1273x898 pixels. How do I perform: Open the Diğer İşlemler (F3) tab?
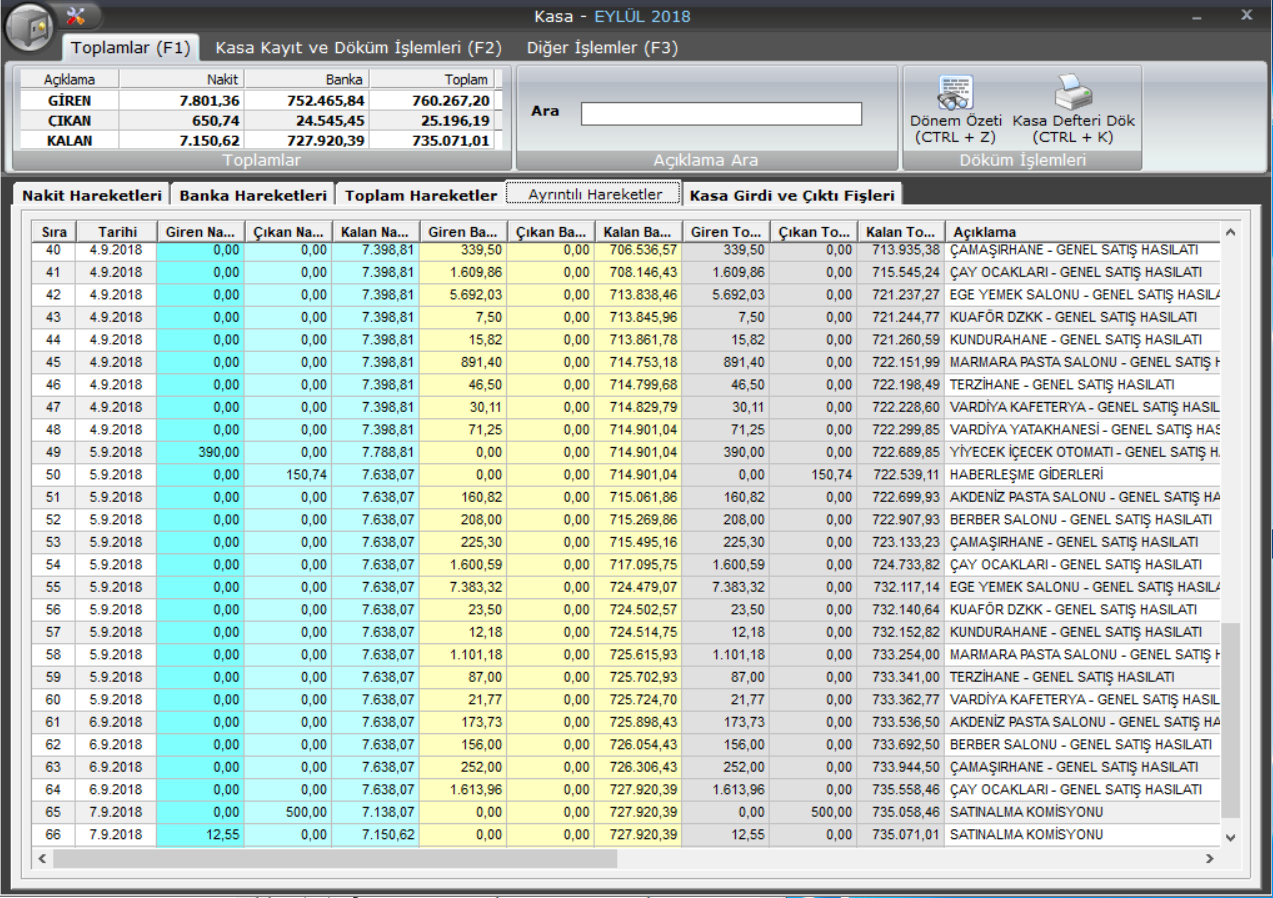[x=601, y=47]
